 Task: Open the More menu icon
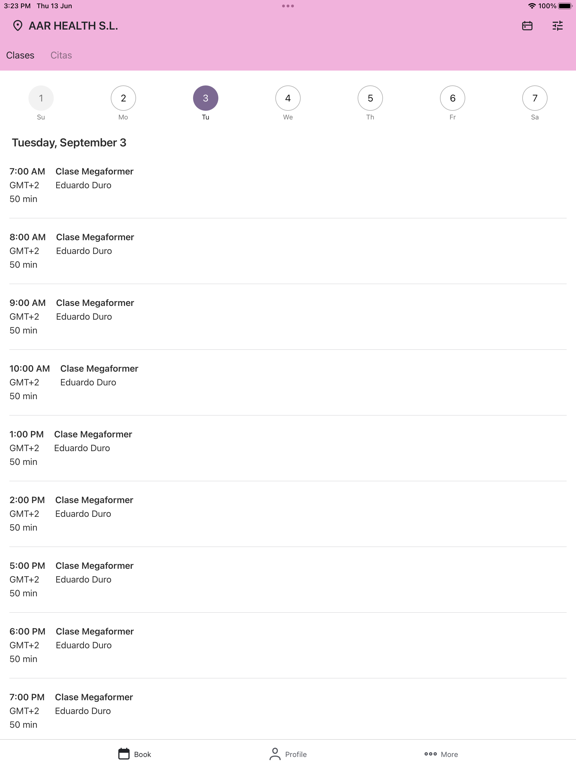[431, 754]
